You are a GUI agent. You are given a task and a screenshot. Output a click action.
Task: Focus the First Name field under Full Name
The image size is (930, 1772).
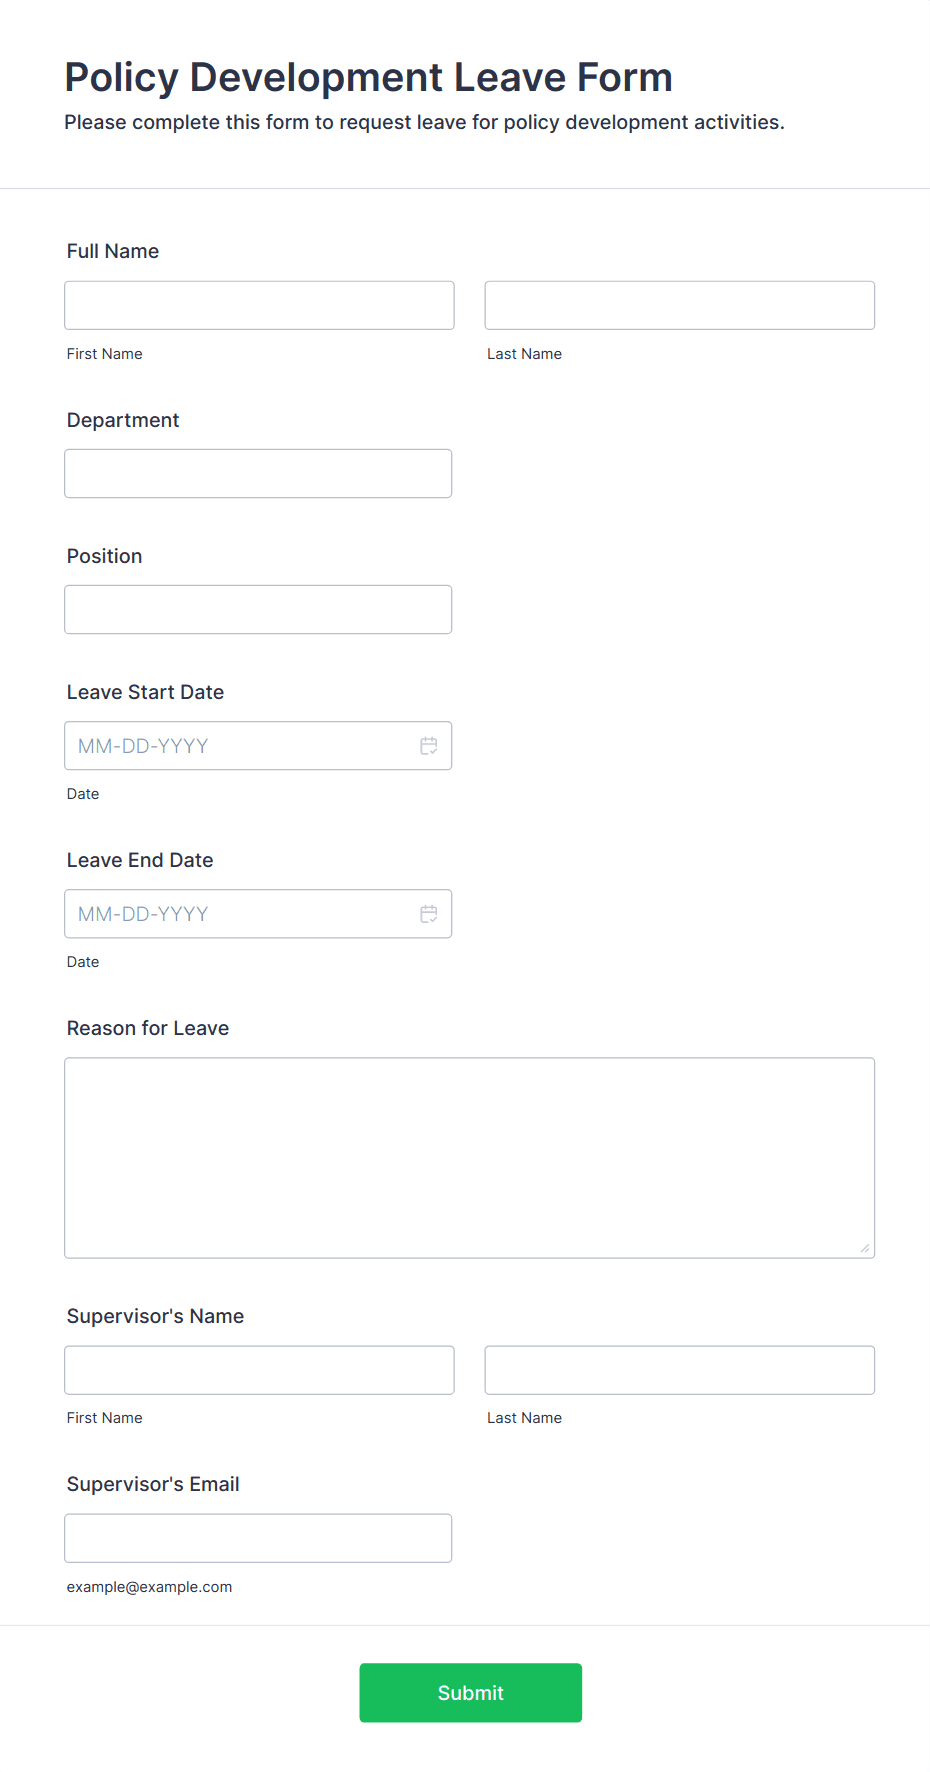[259, 305]
